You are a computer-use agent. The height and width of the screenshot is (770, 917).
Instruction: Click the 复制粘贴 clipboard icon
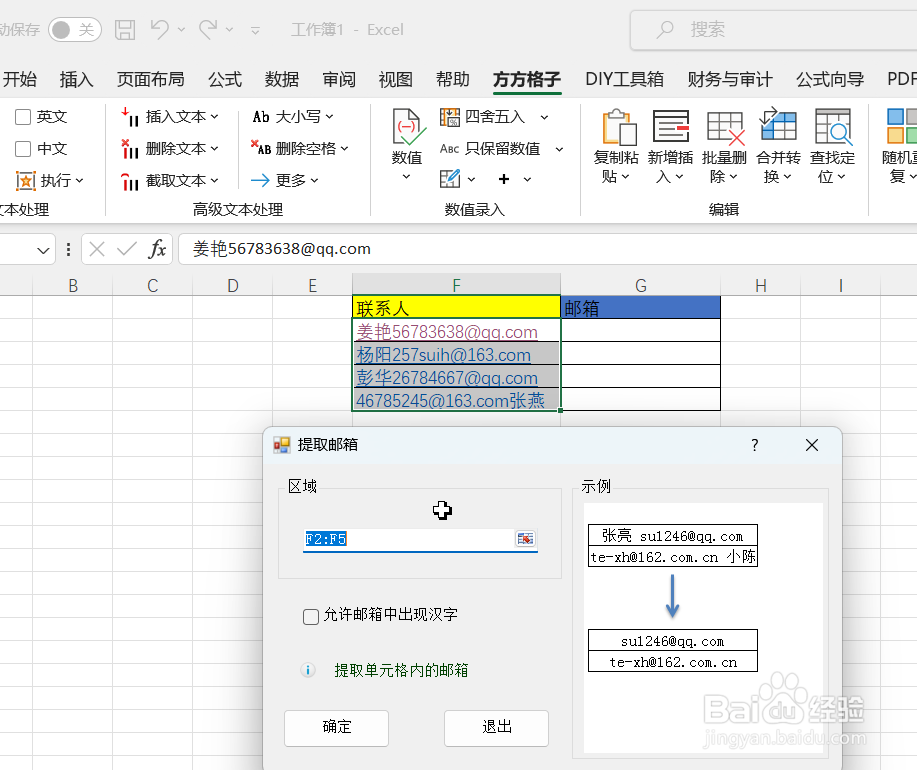coord(619,127)
